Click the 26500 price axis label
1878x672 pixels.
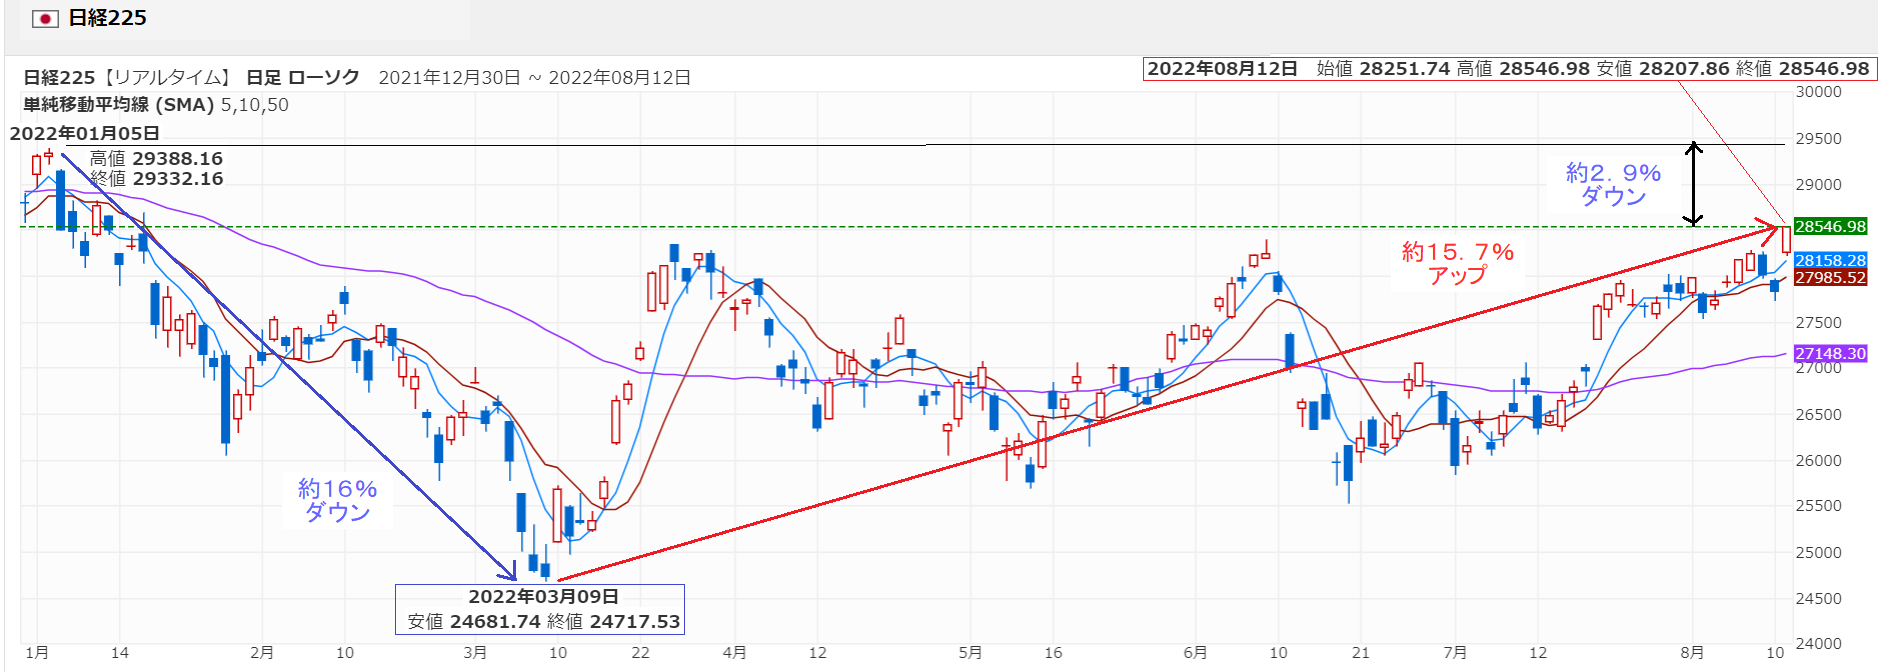pyautogui.click(x=1818, y=414)
